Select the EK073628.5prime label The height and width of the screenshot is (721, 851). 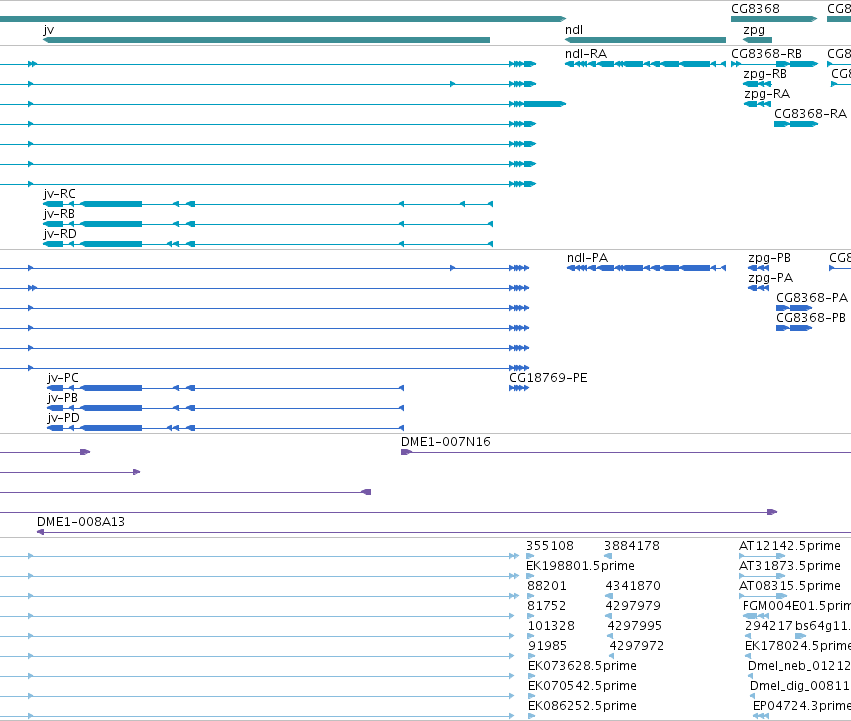582,666
